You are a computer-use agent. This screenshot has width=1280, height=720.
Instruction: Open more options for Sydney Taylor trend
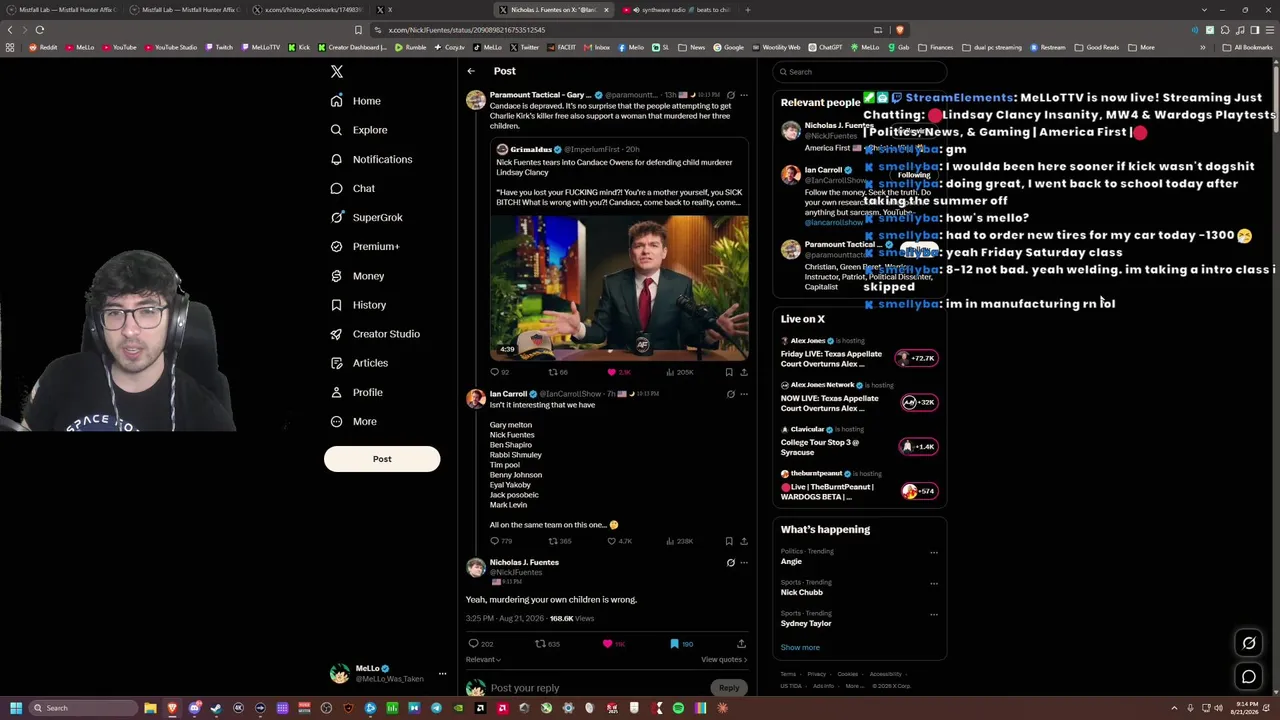934,614
